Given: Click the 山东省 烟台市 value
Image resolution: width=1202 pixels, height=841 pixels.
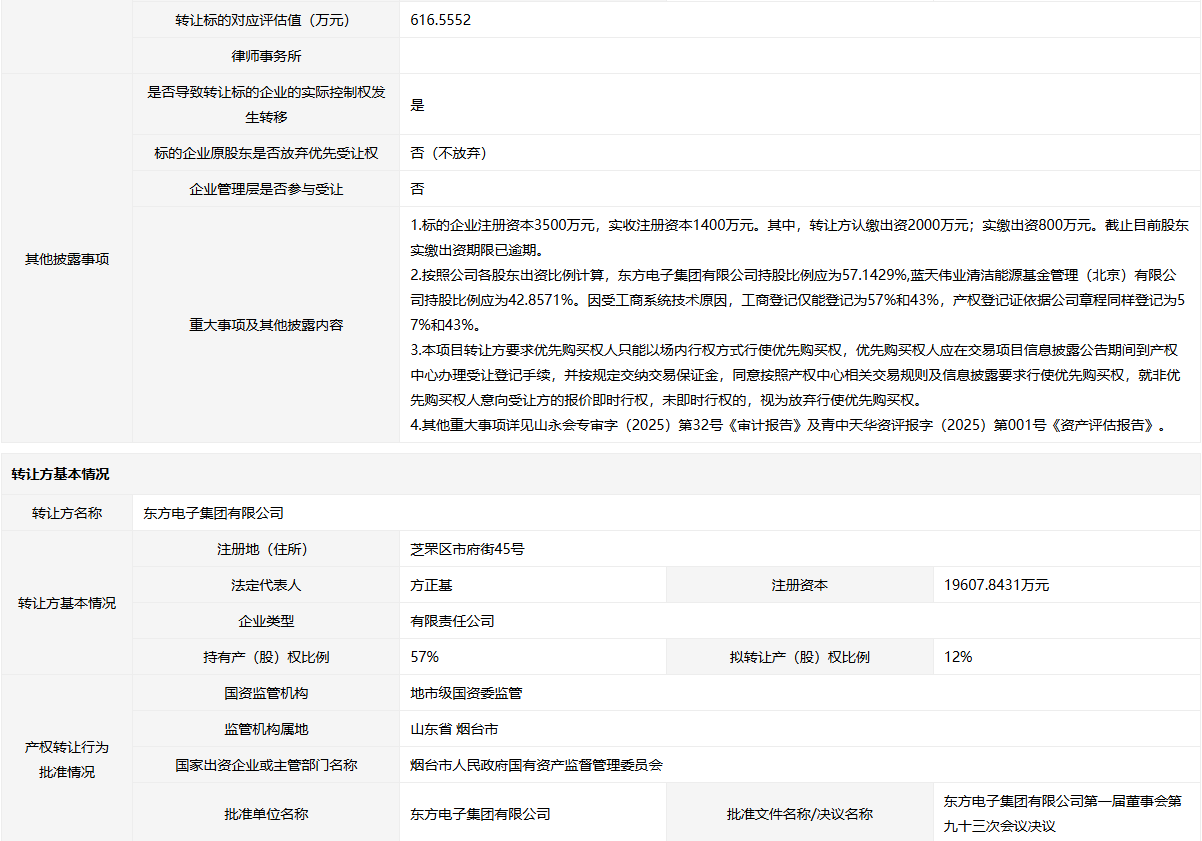Looking at the screenshot, I should [454, 729].
